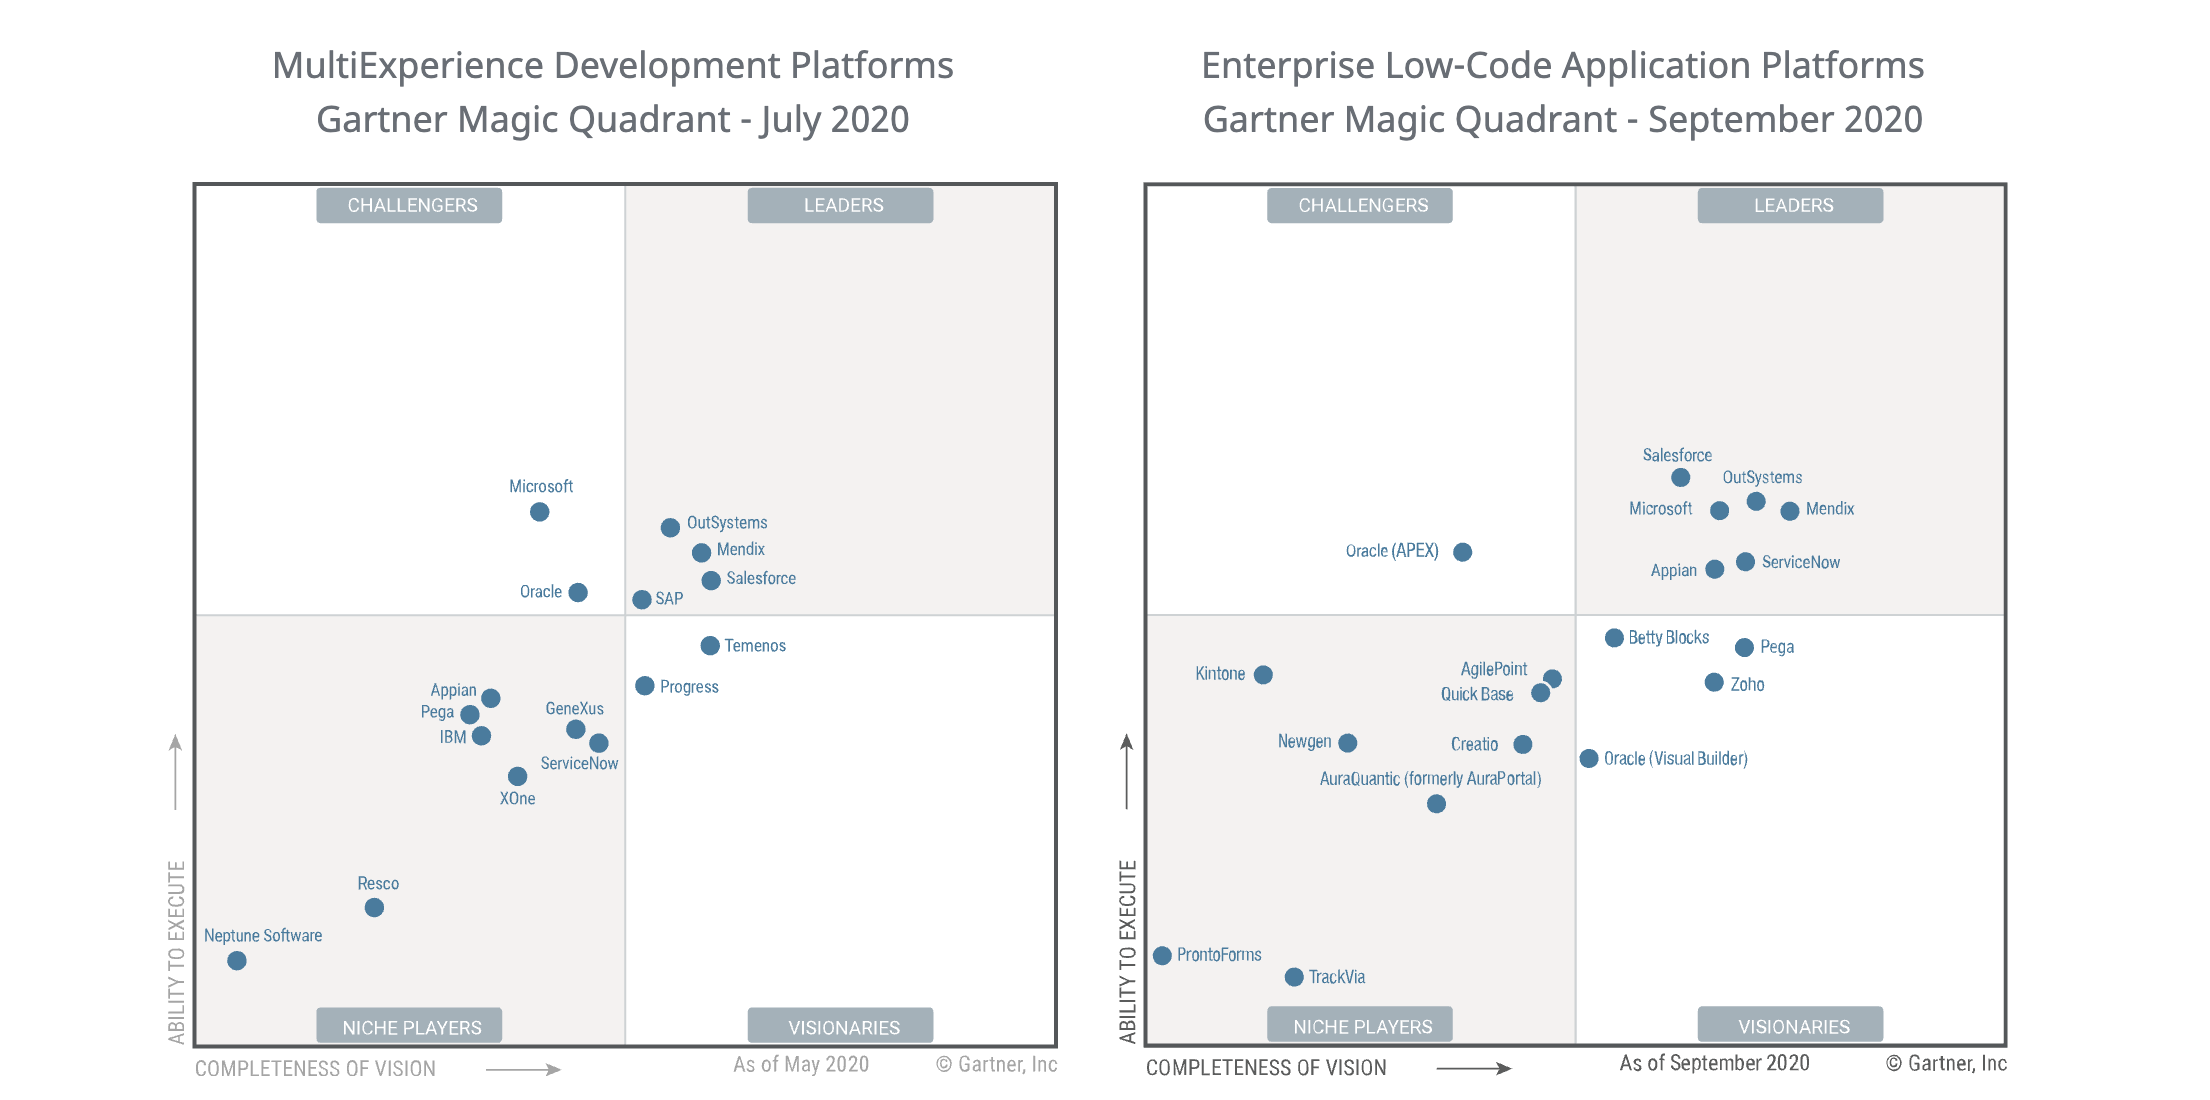
Task: Click the 'Oracle' label in the left chart
Action: click(x=541, y=592)
